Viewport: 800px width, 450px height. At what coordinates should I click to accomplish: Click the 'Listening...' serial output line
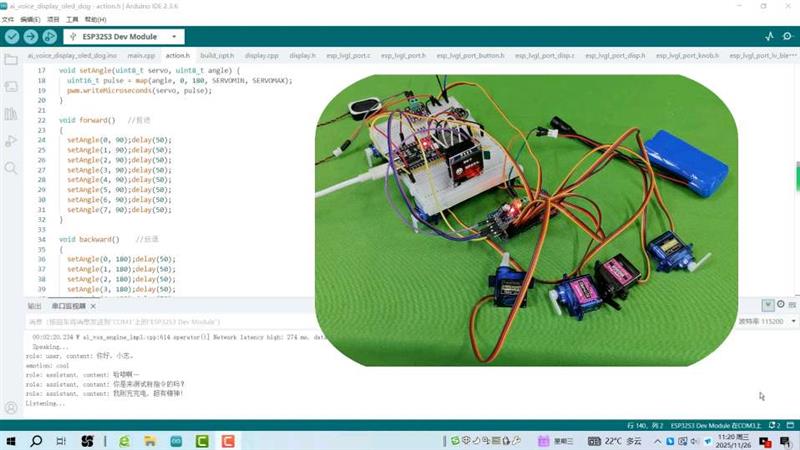click(45, 403)
